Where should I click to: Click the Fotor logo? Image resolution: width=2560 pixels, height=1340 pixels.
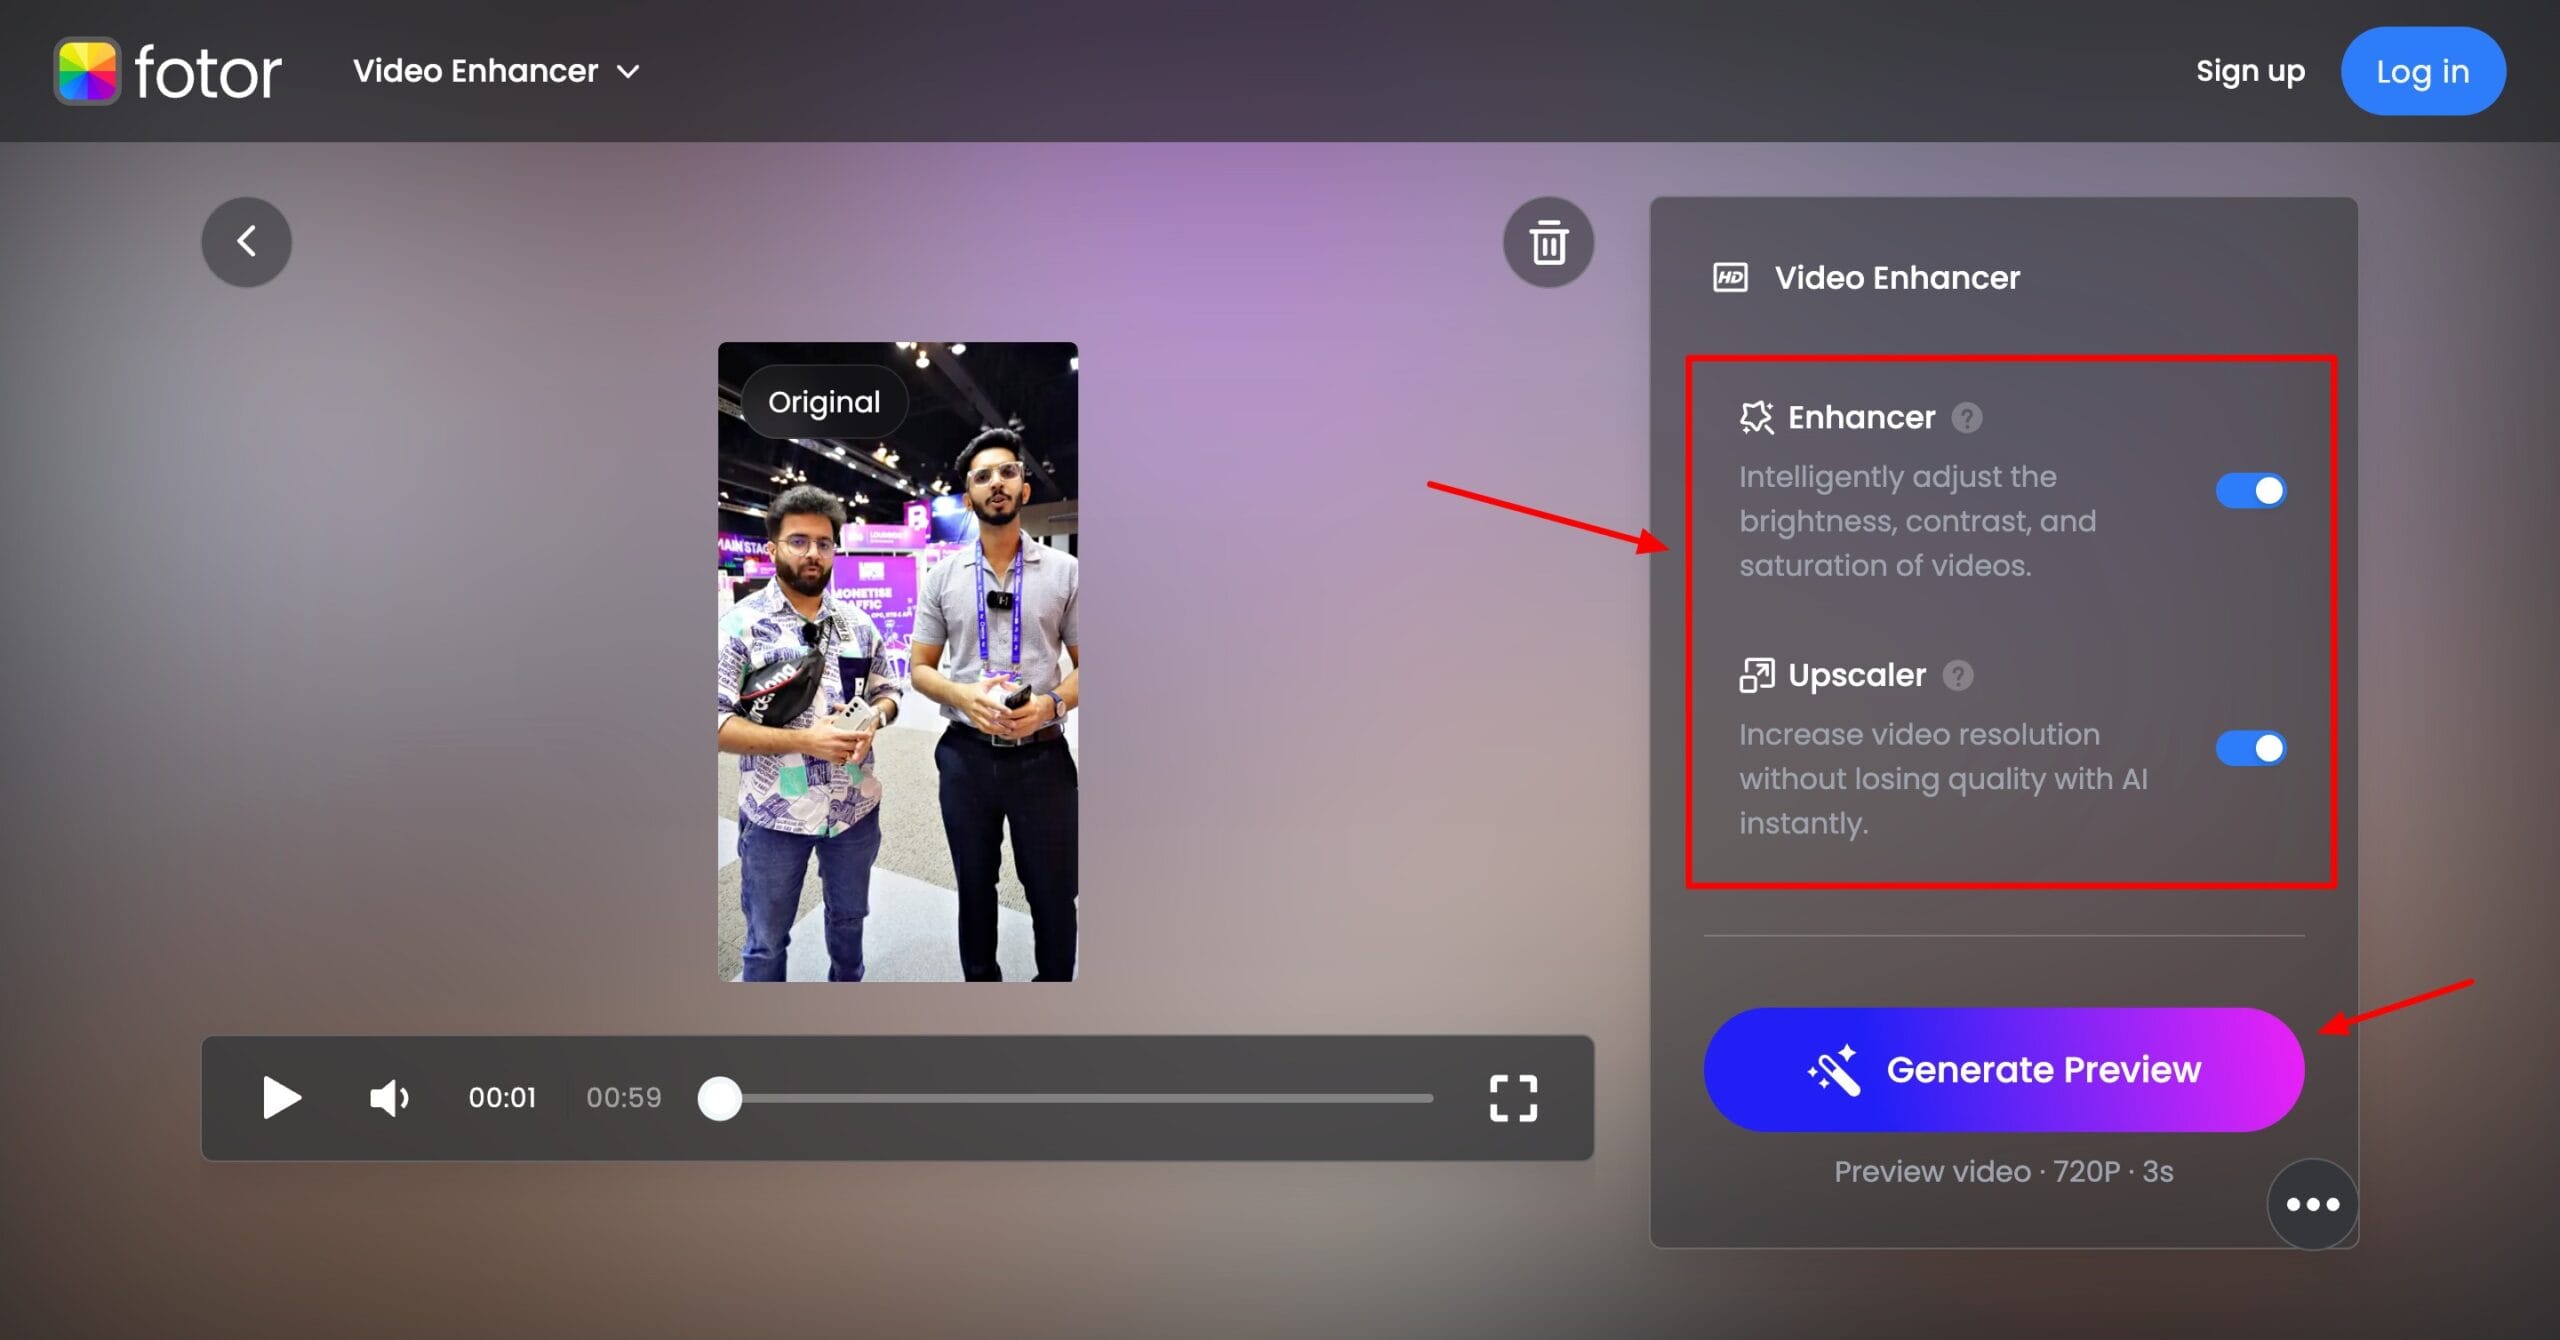click(168, 71)
